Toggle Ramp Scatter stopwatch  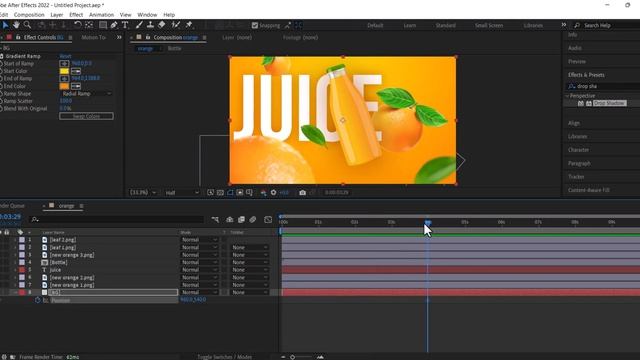1,101
